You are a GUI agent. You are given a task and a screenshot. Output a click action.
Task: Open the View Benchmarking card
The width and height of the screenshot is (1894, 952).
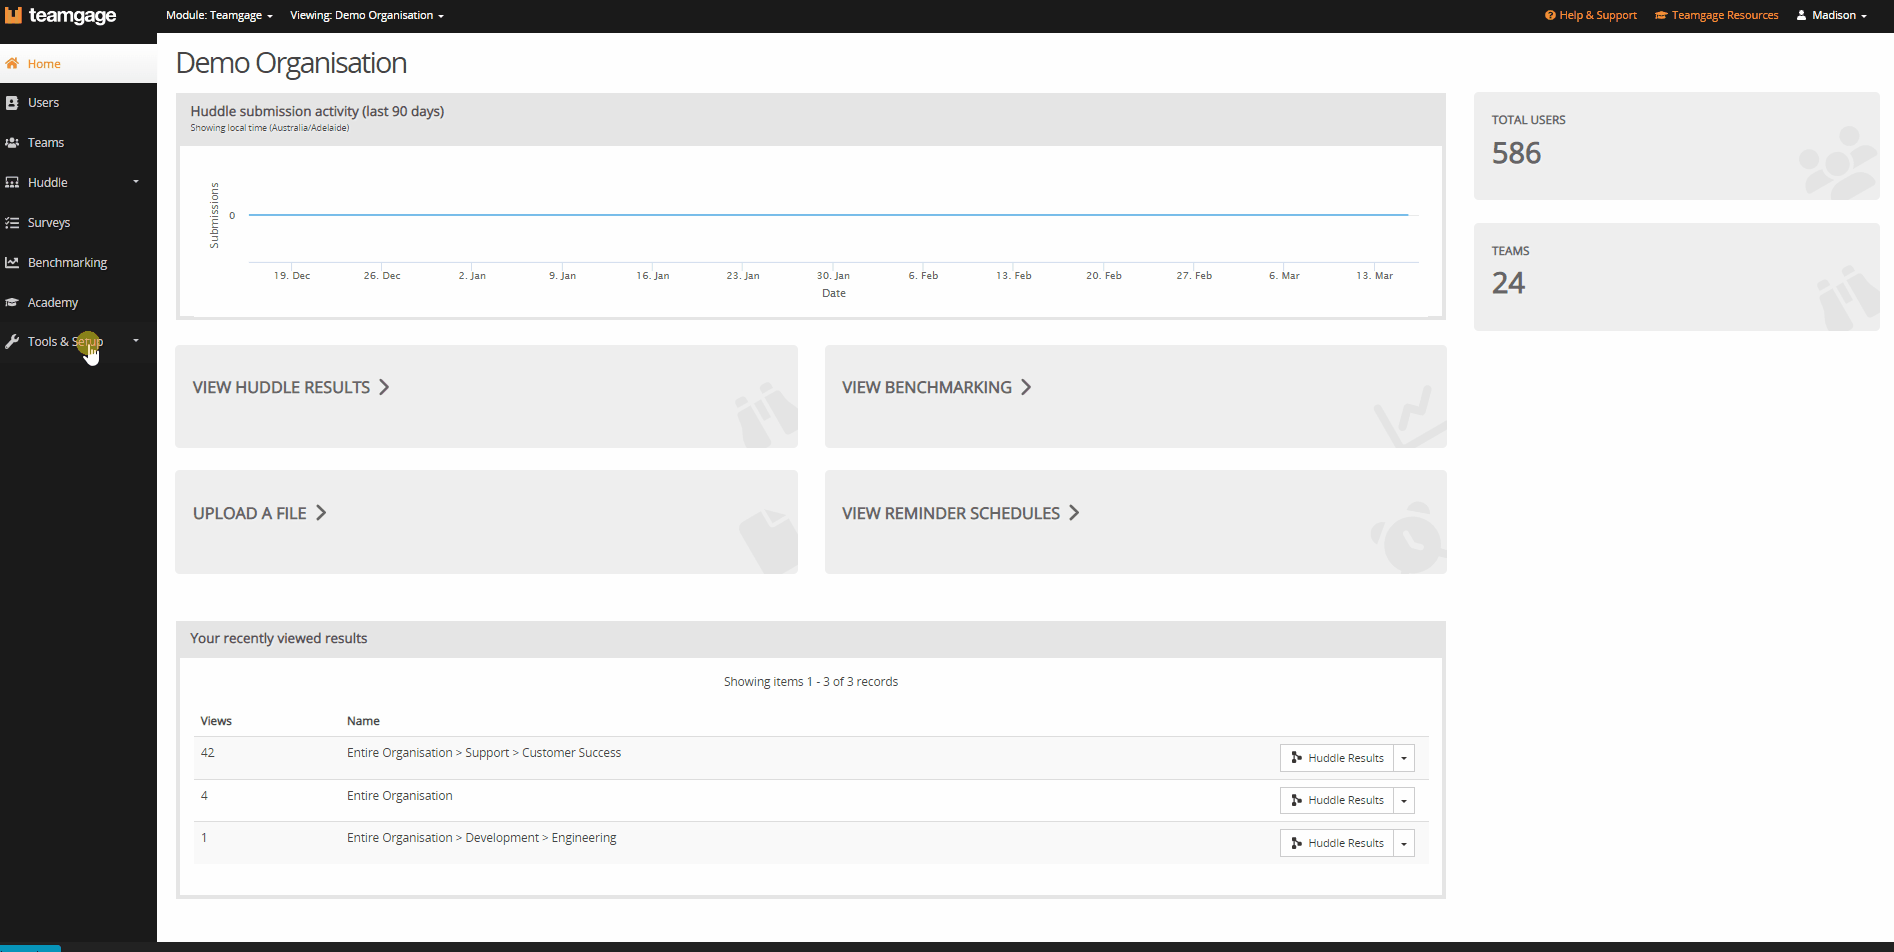pyautogui.click(x=1135, y=397)
